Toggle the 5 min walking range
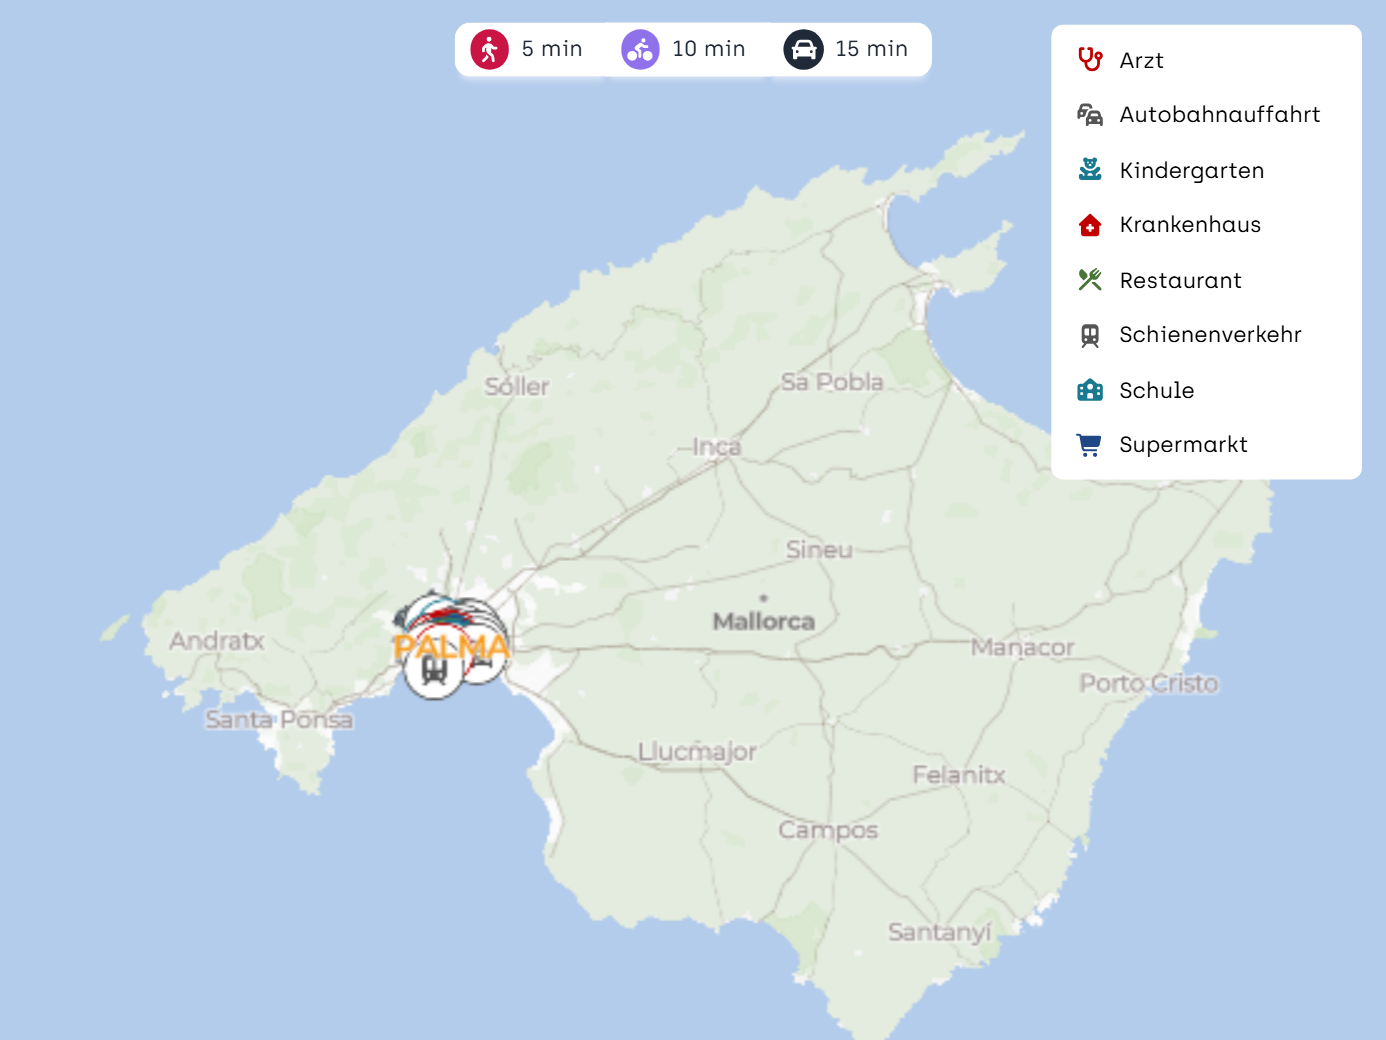 pos(528,49)
